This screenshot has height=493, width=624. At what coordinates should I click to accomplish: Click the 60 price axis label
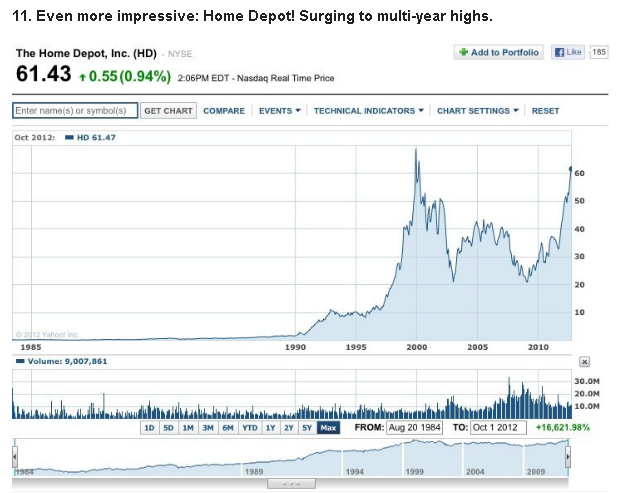click(x=579, y=173)
